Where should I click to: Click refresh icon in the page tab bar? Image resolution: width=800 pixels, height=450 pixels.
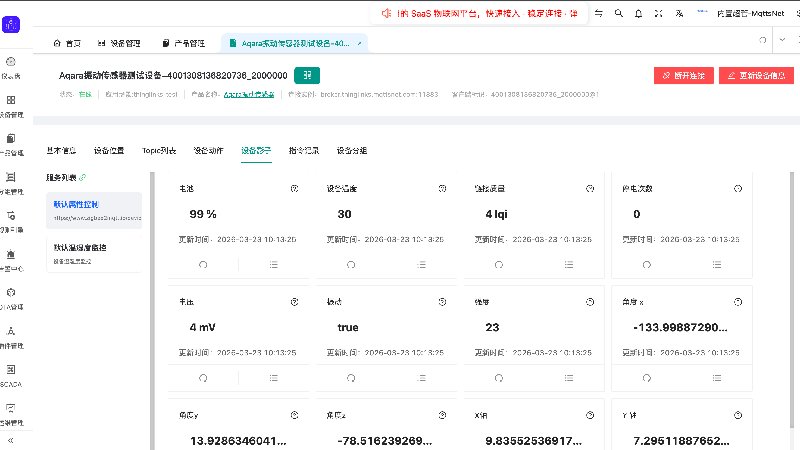[x=763, y=40]
